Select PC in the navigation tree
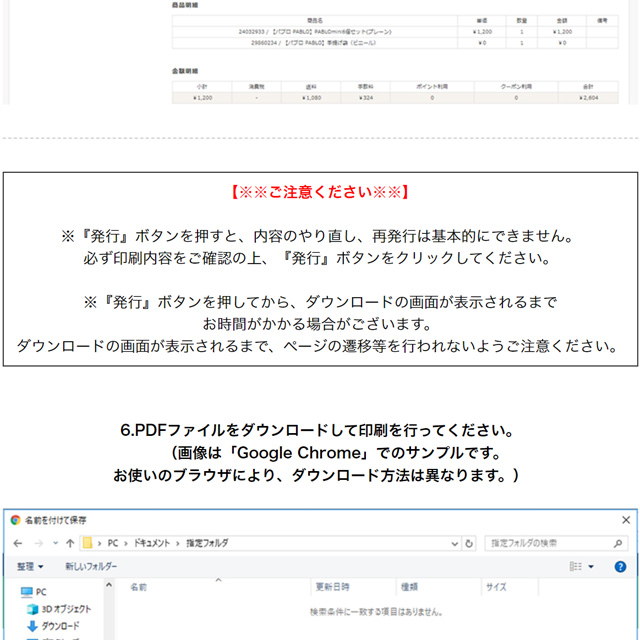This screenshot has width=640, height=640. point(40,591)
